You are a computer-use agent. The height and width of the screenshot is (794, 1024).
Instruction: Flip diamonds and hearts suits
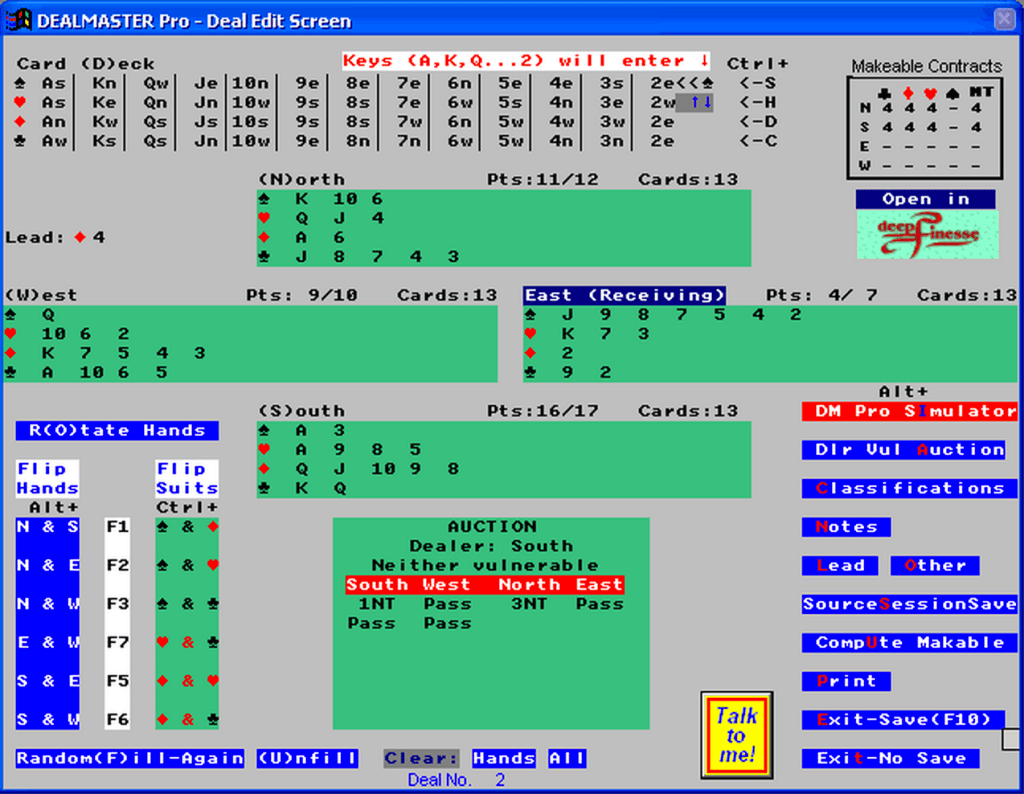pos(187,681)
